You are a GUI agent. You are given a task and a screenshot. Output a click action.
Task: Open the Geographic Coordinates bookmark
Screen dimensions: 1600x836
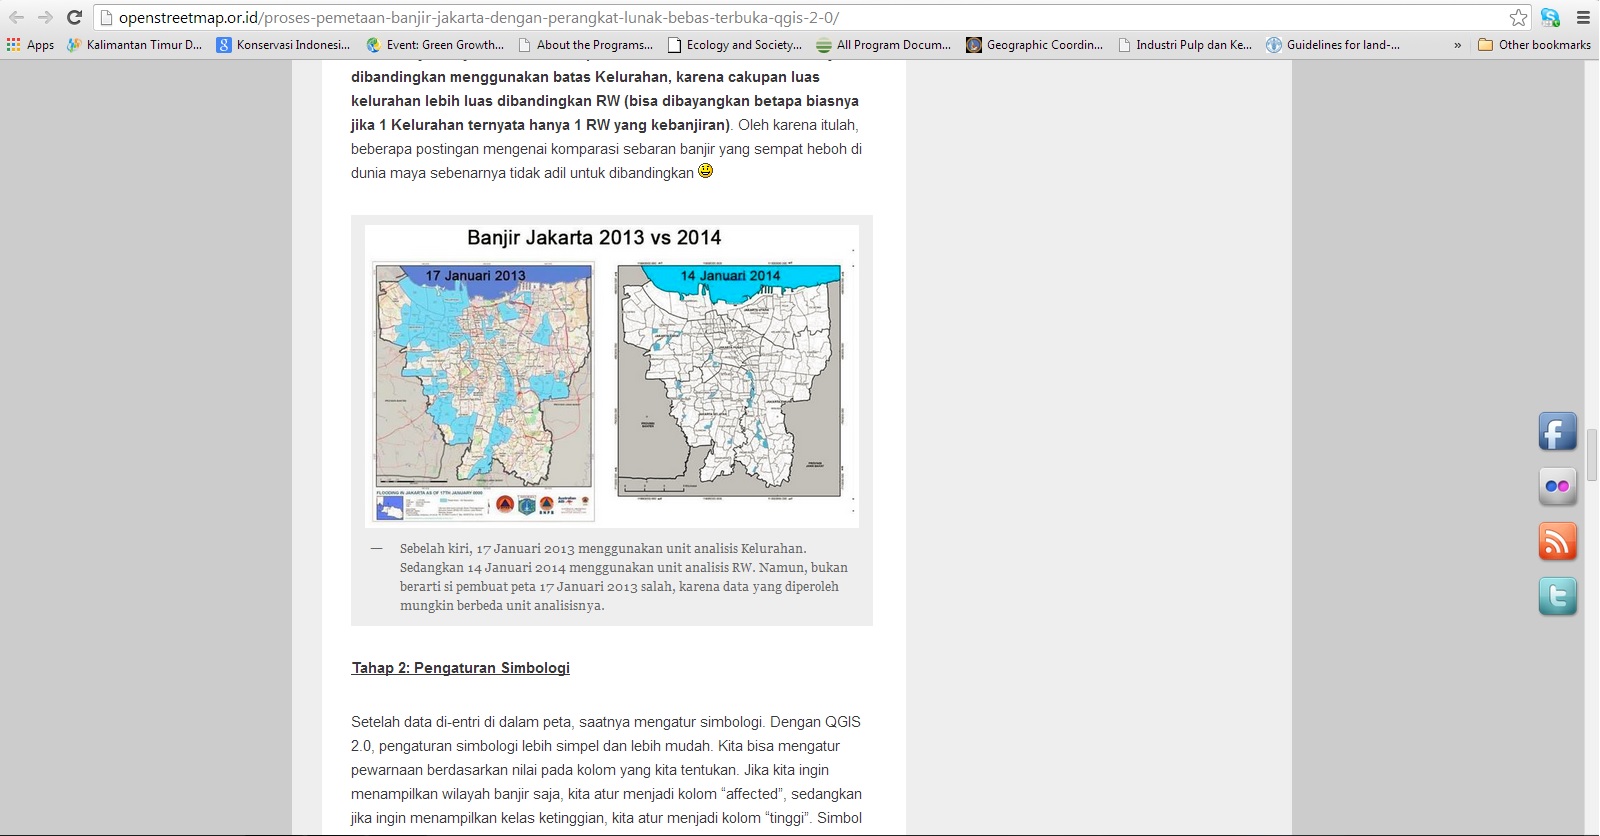(x=1035, y=45)
